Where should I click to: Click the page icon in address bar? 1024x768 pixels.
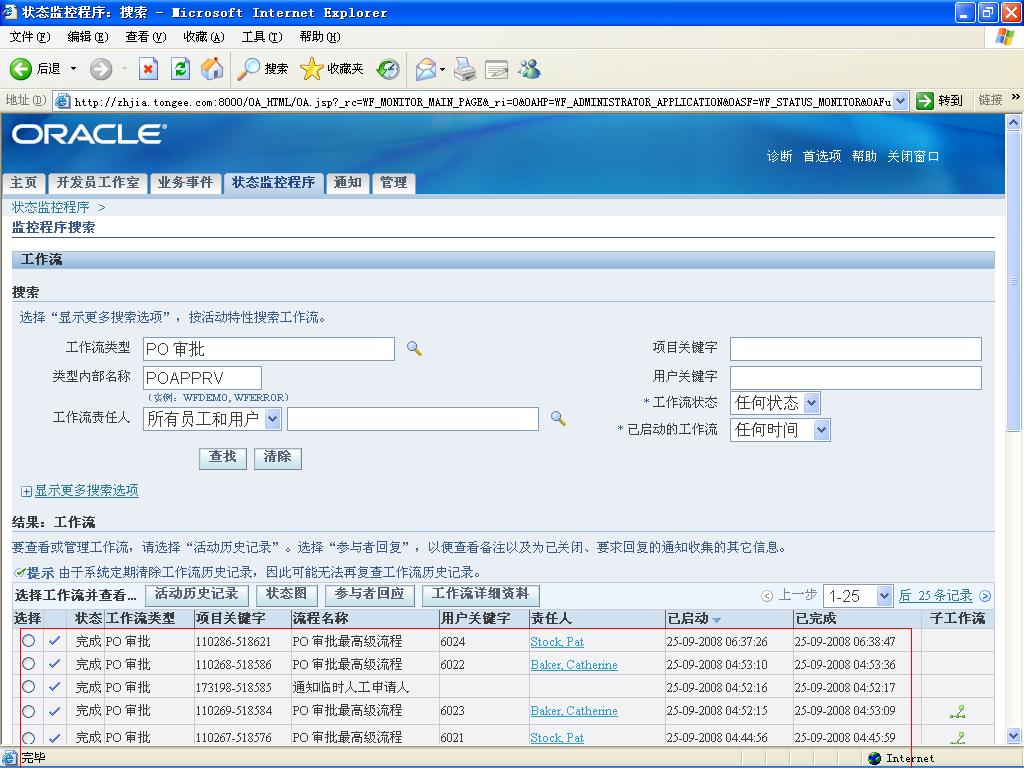63,101
